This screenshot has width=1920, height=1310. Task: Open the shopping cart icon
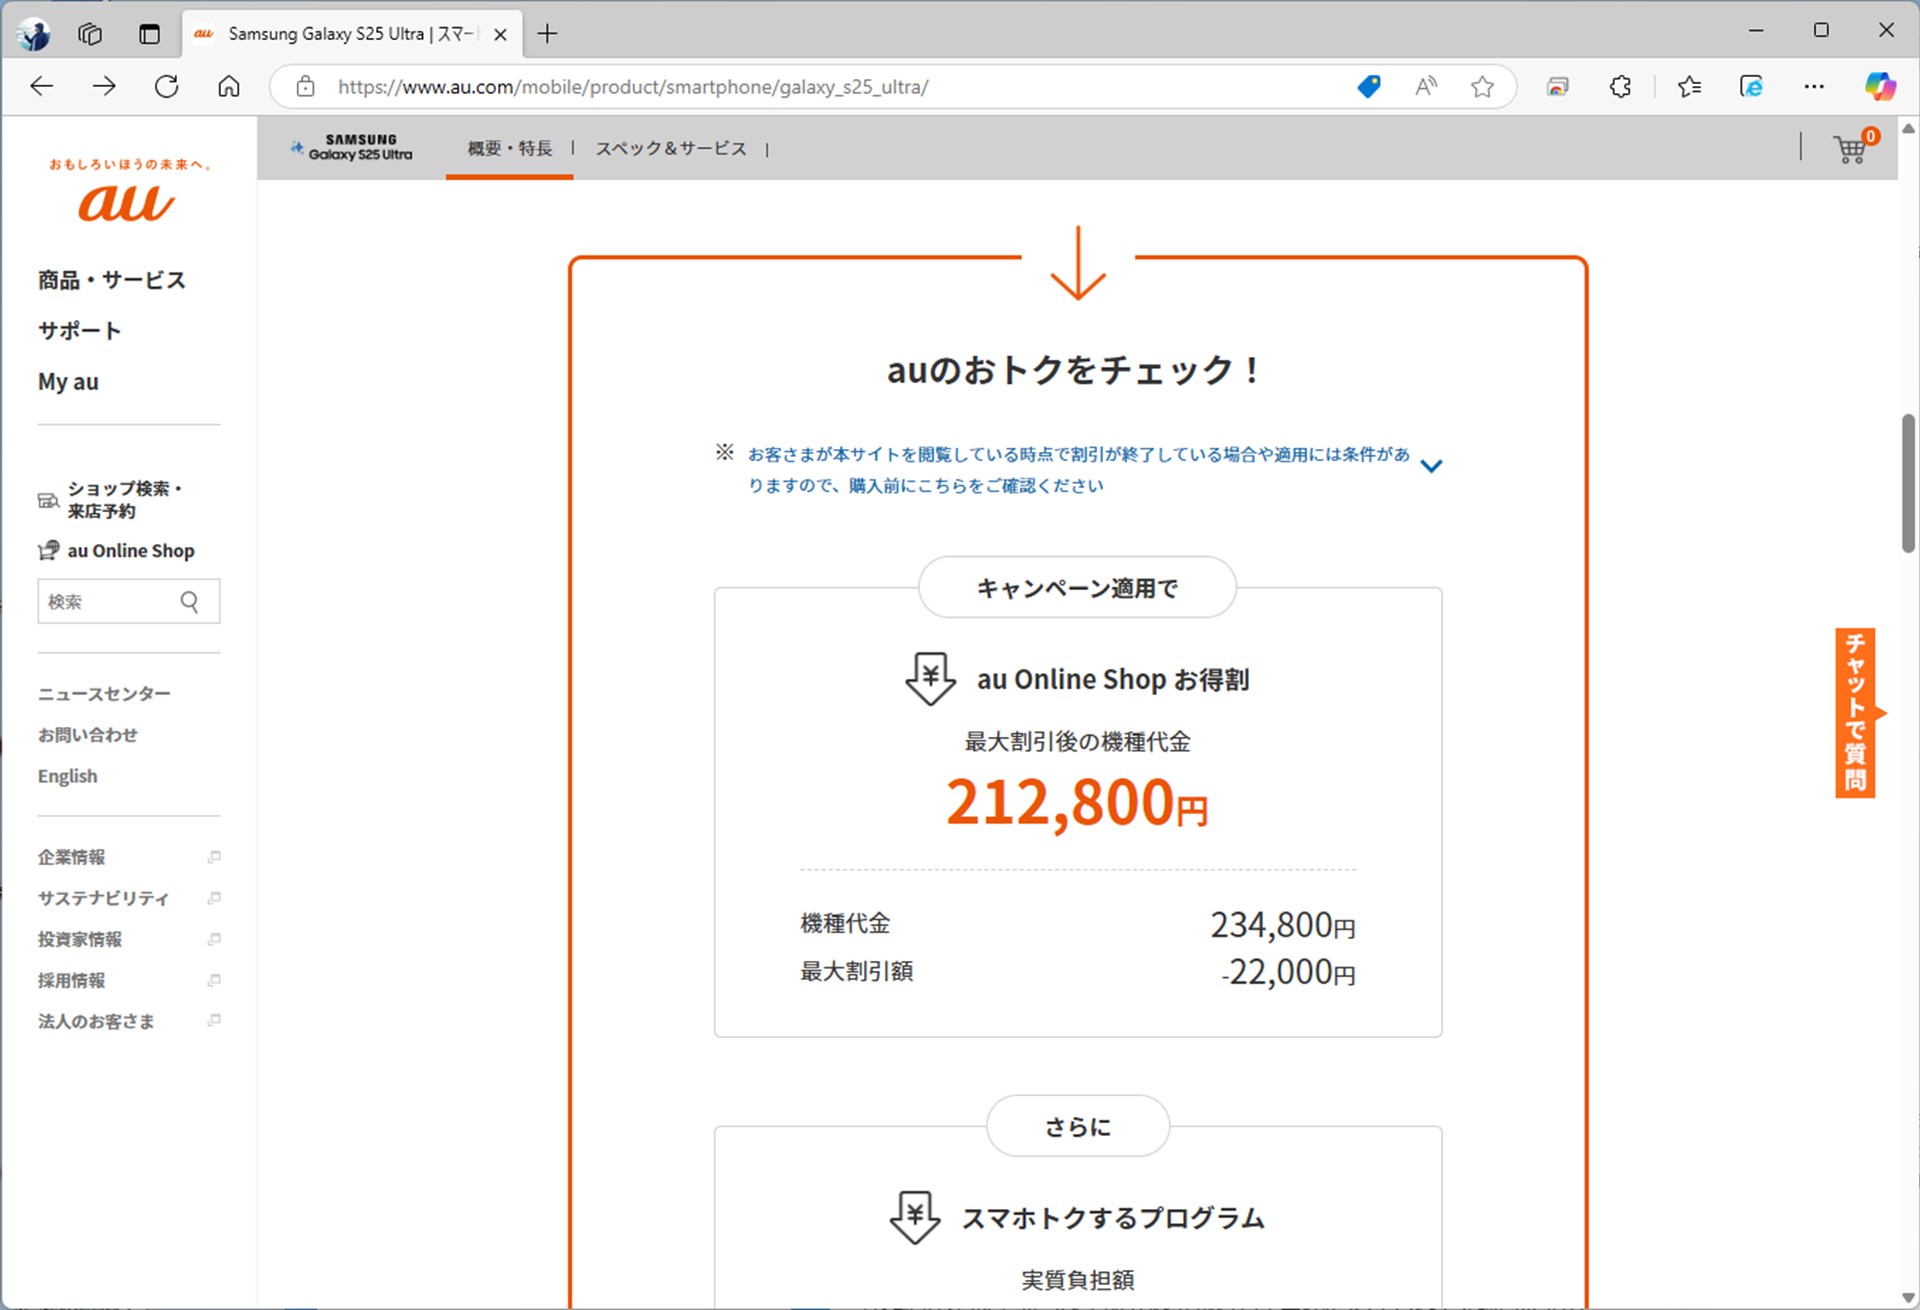1853,149
